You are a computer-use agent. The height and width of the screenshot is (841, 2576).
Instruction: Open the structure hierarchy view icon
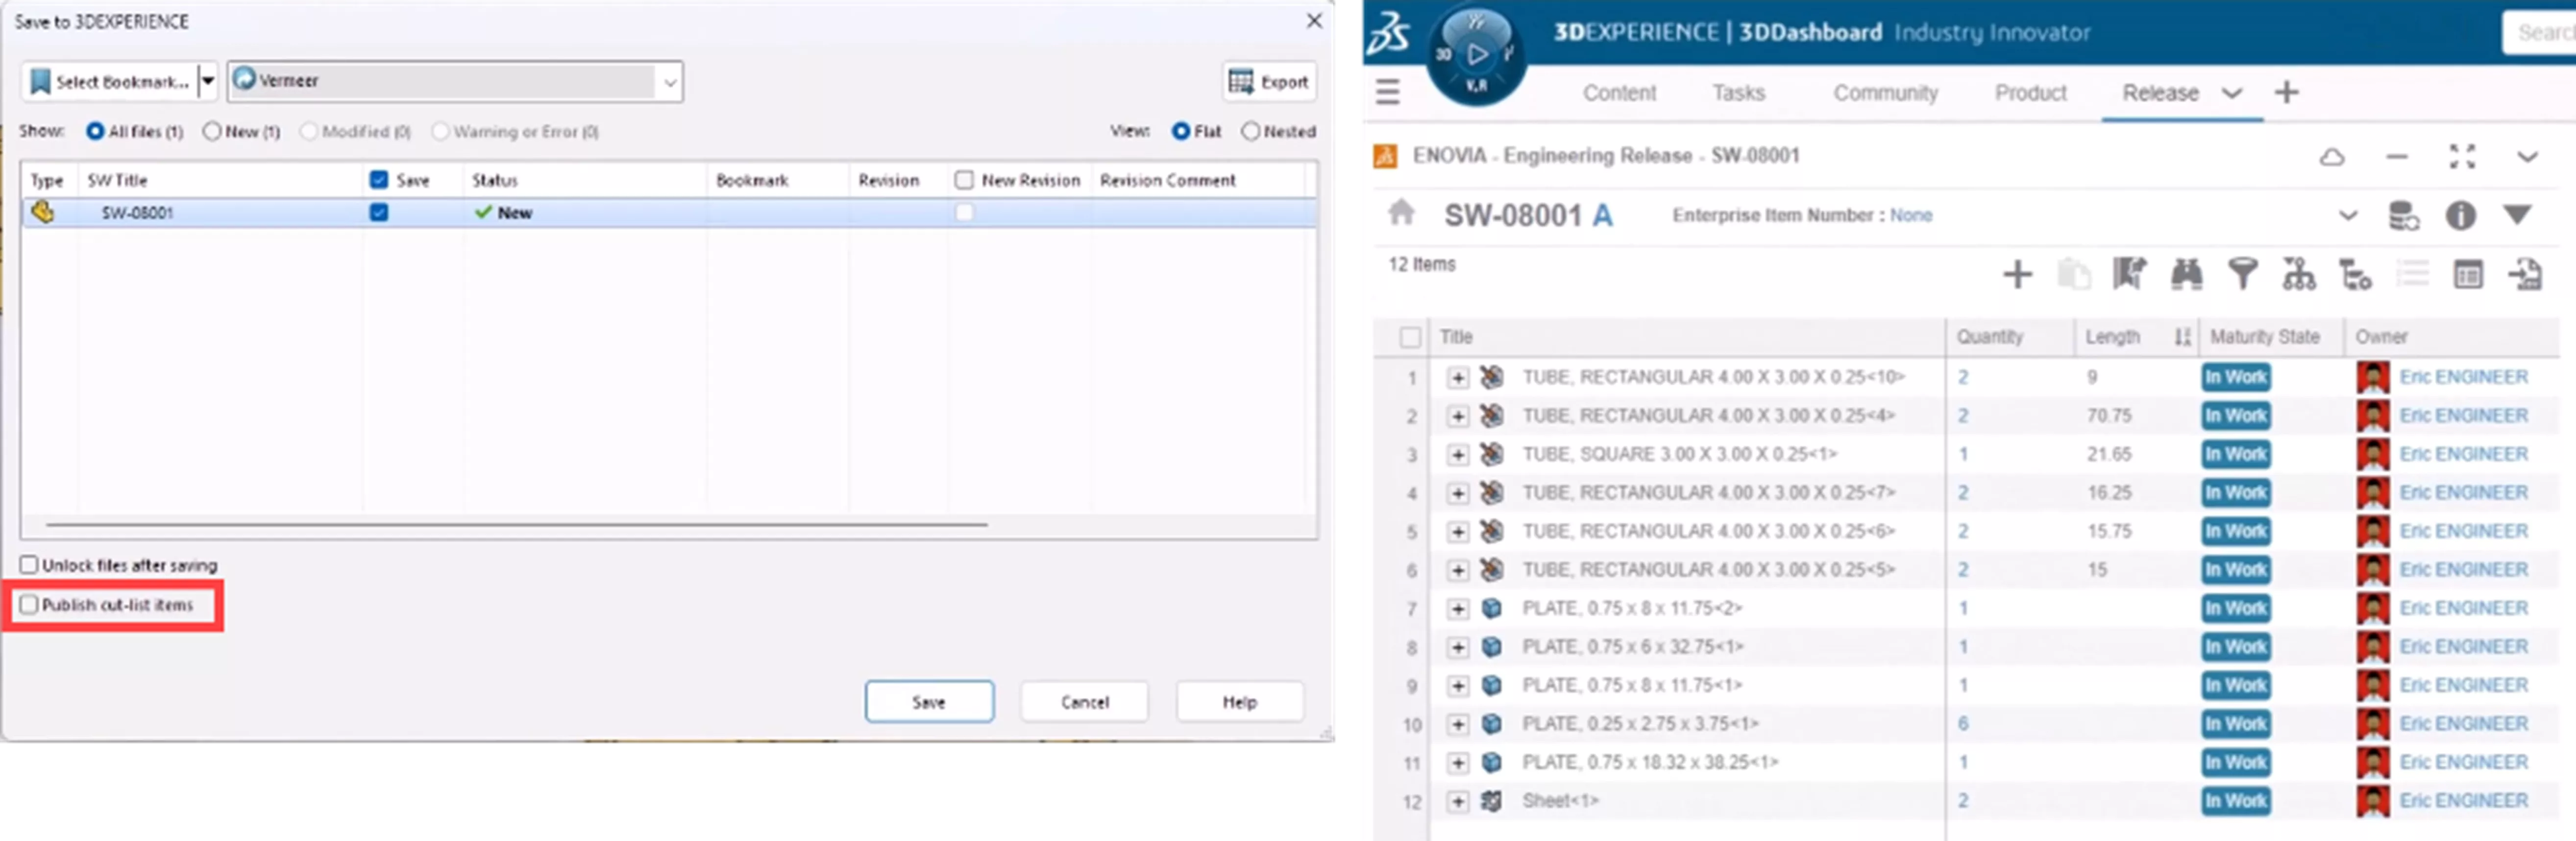point(2299,274)
